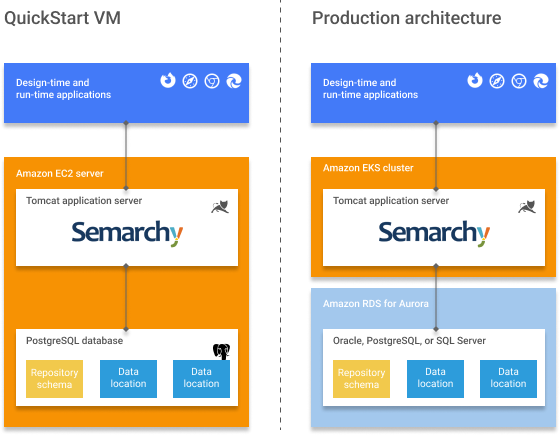Click the Safari compass icon in QuickStart VM box
560x440 pixels.
coord(190,81)
